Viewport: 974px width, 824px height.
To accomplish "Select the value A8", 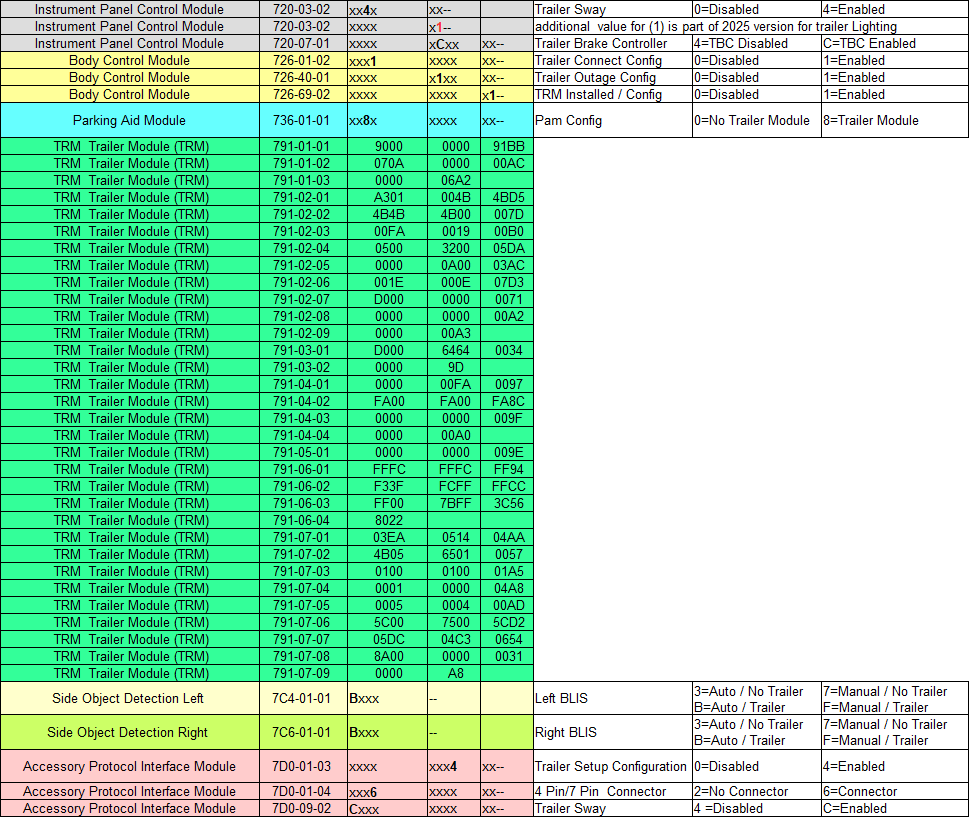I will (455, 673).
